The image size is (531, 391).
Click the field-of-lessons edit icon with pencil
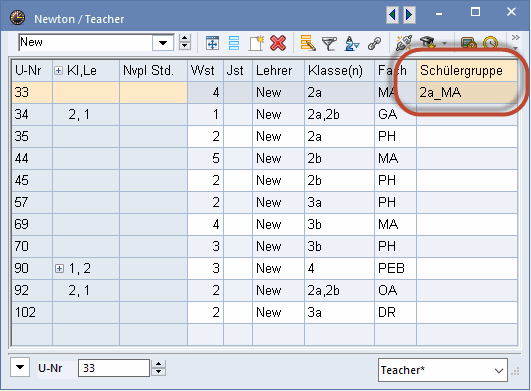click(308, 43)
